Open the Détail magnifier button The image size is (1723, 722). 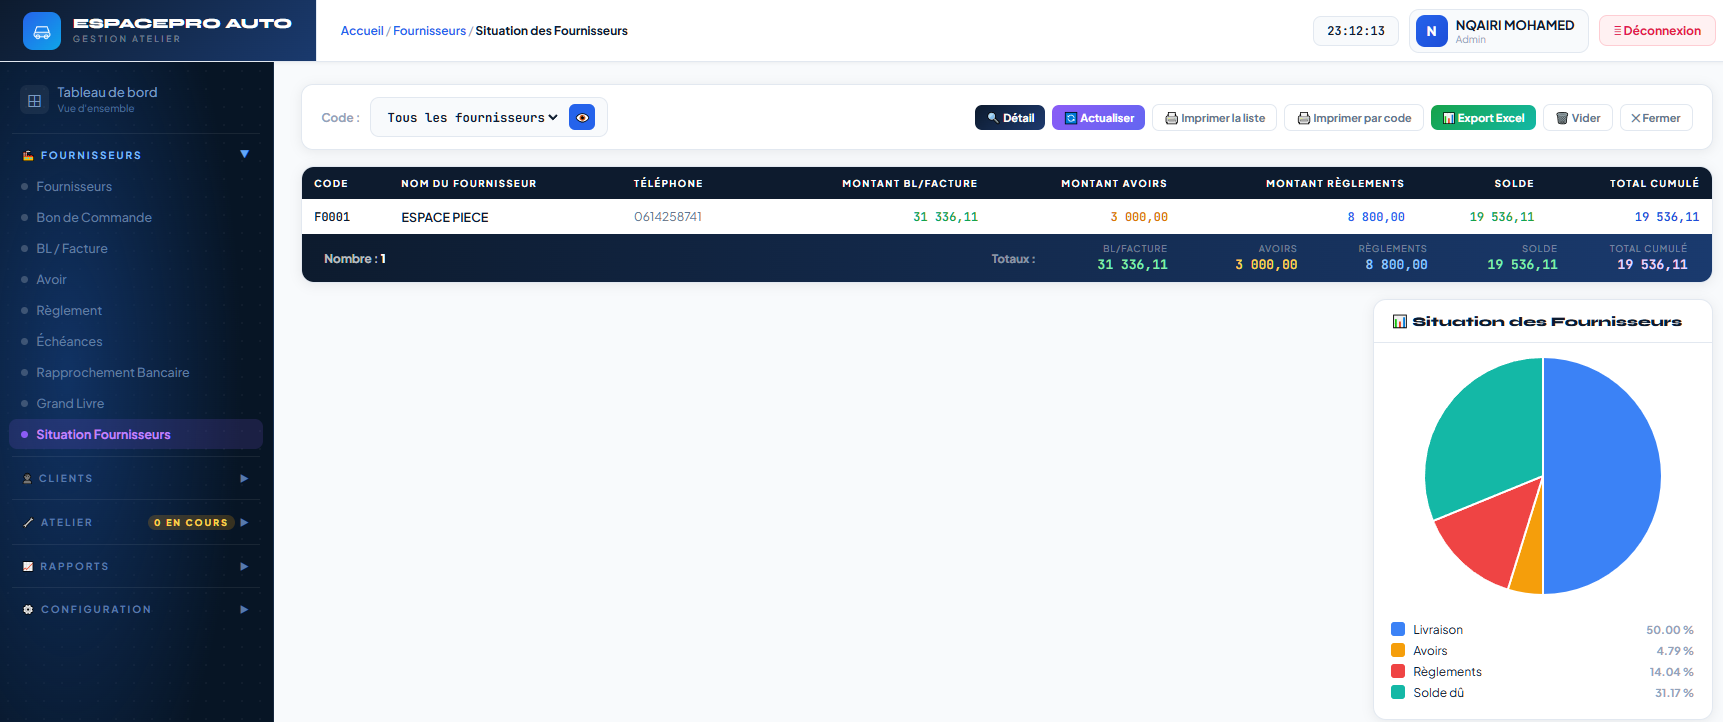point(1010,118)
